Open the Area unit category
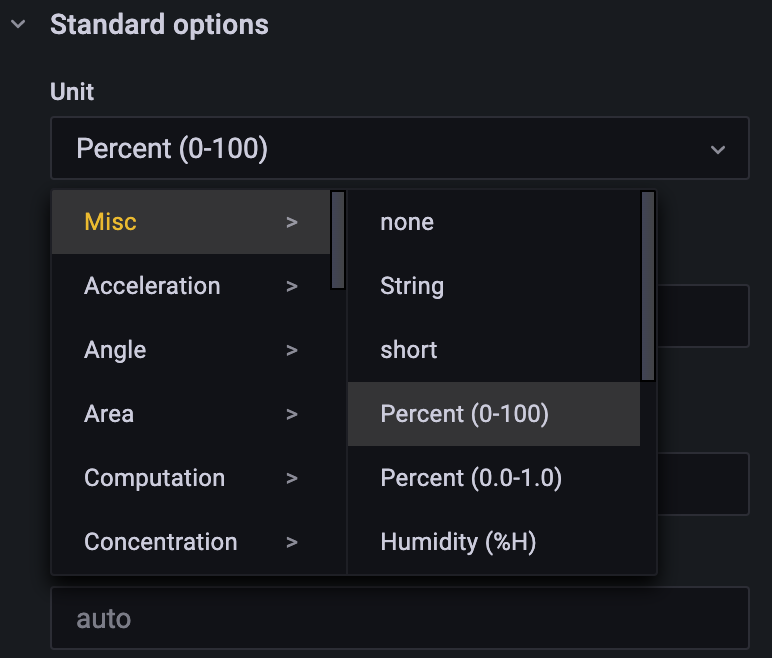Image resolution: width=772 pixels, height=658 pixels. 109,414
